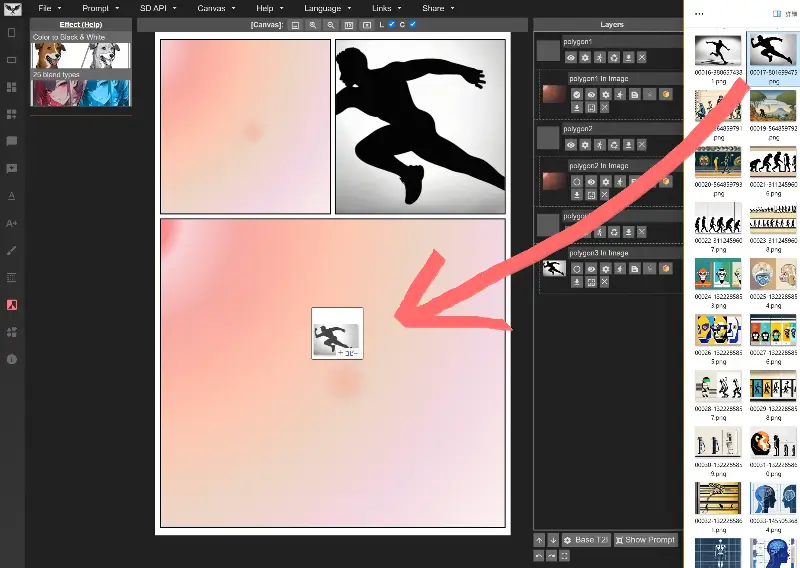Download the polygon1 layer
The height and width of the screenshot is (568, 800).
pyautogui.click(x=627, y=59)
